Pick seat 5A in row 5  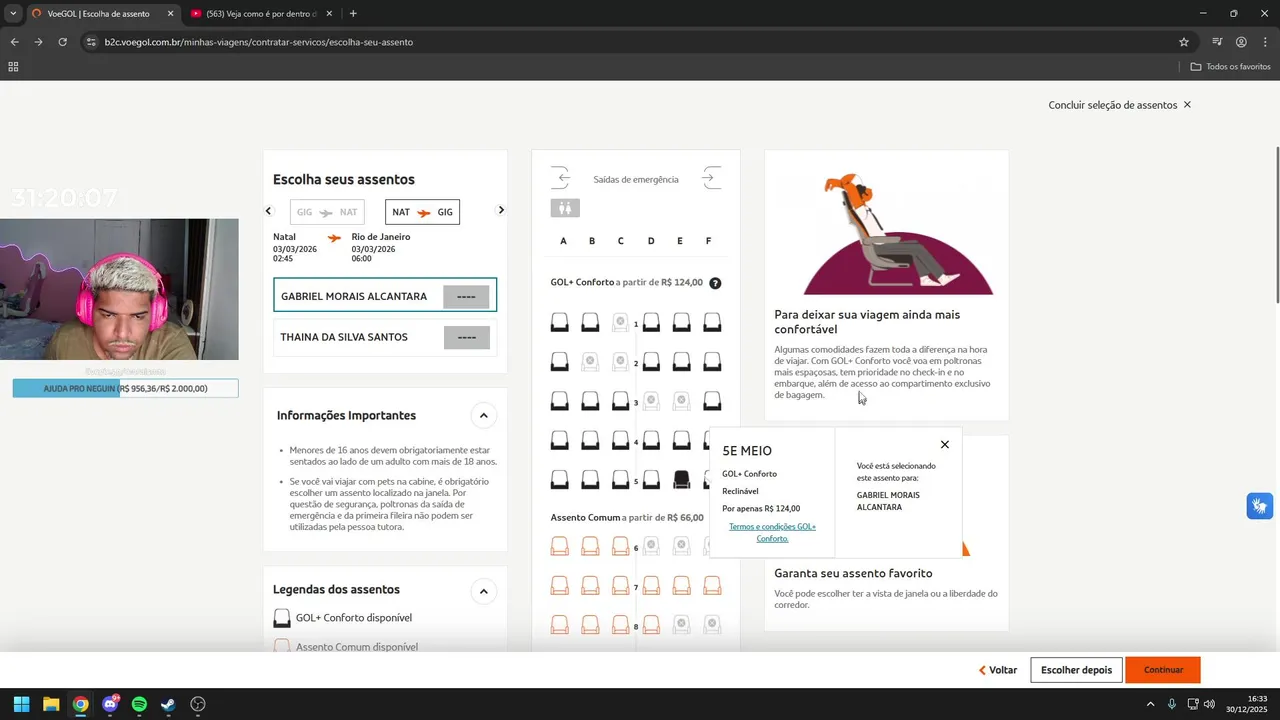(560, 480)
